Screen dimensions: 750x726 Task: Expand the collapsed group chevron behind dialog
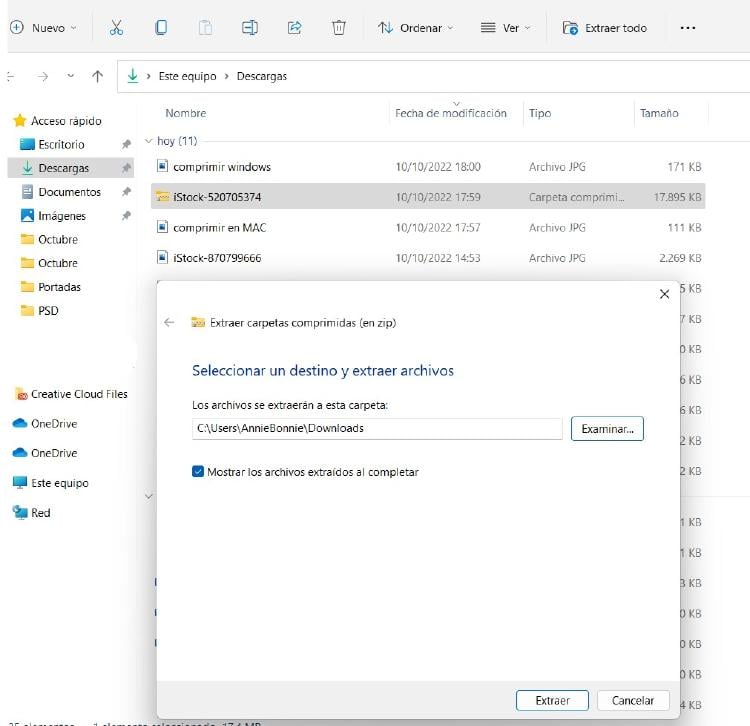[x=149, y=496]
